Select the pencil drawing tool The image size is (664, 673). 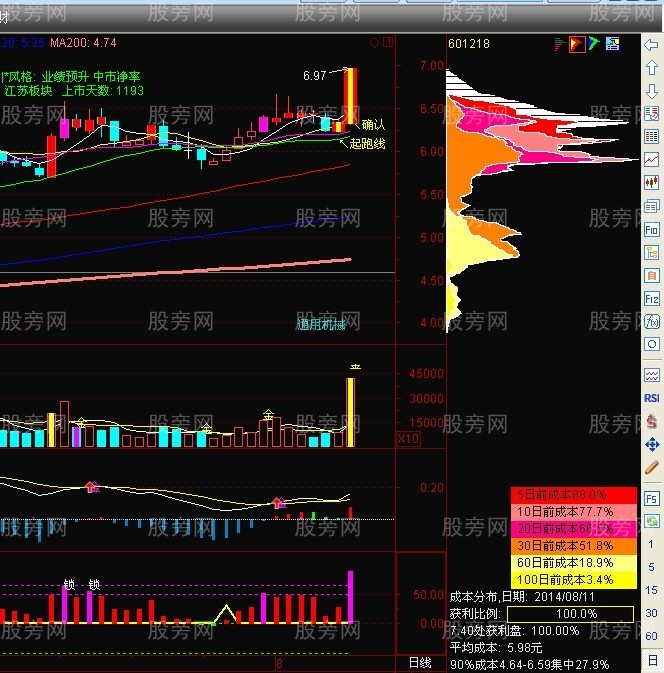[x=652, y=467]
